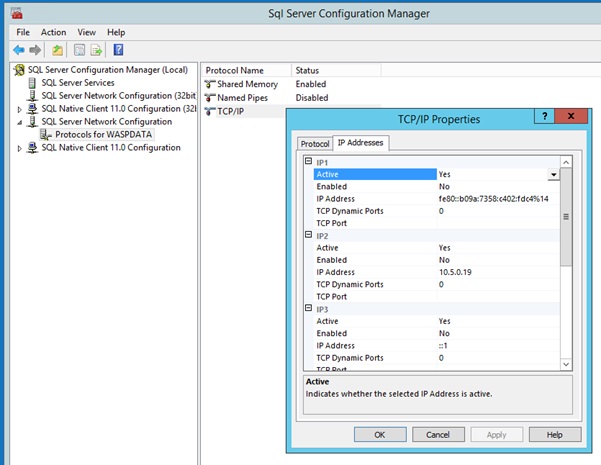
Task: Select the Named Pipes protocol icon
Action: (210, 98)
